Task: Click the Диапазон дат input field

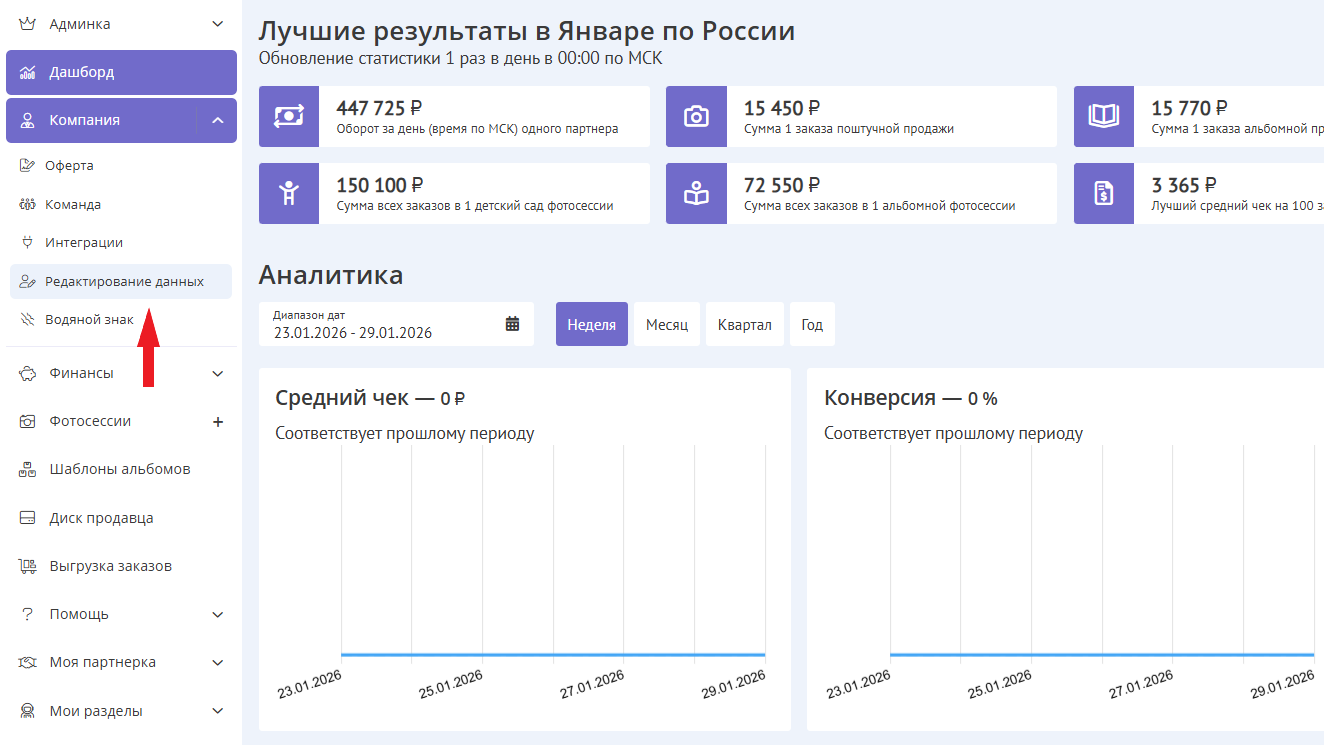Action: coord(385,324)
